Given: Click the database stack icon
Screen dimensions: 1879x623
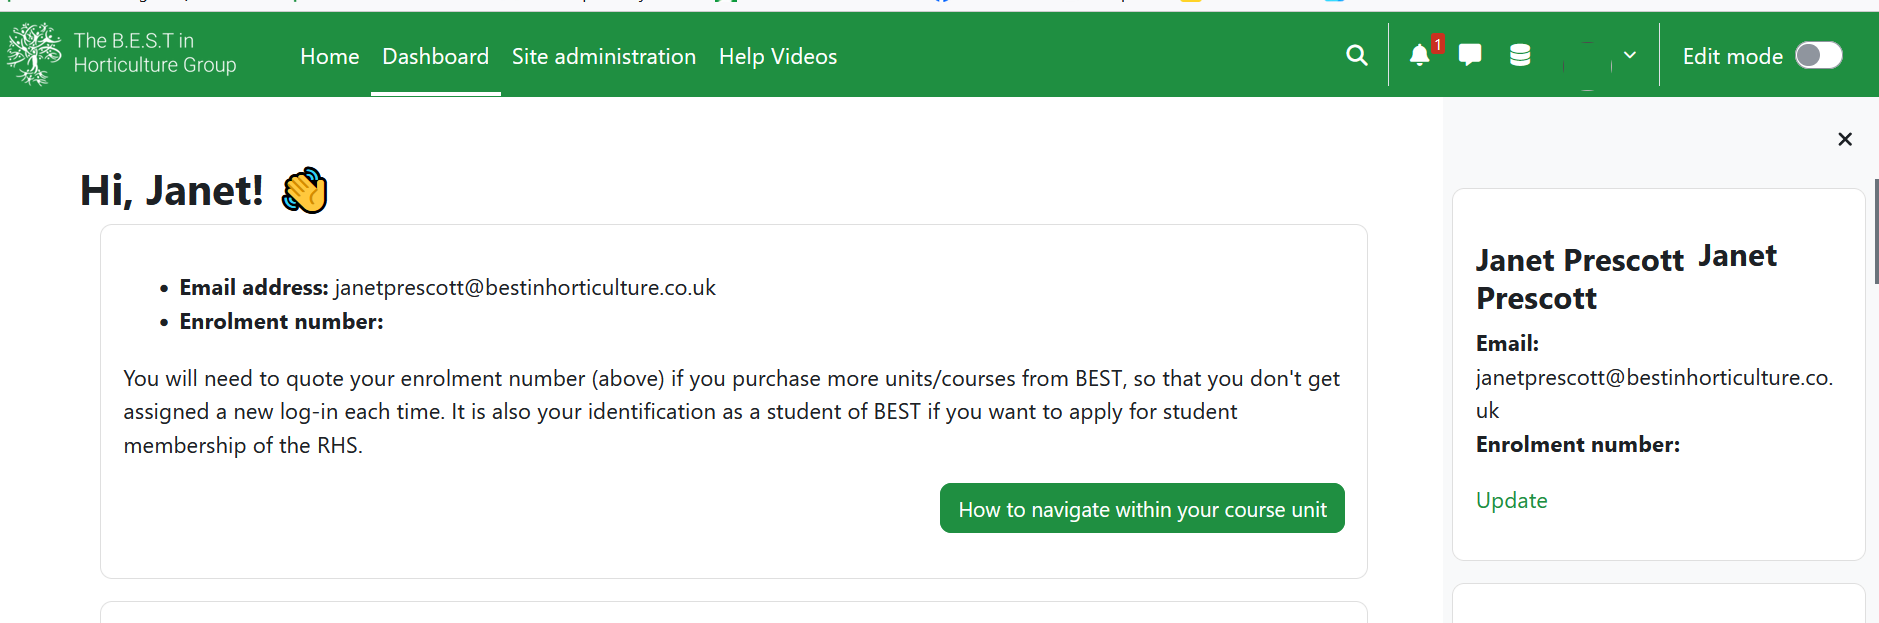Looking at the screenshot, I should pyautogui.click(x=1520, y=55).
